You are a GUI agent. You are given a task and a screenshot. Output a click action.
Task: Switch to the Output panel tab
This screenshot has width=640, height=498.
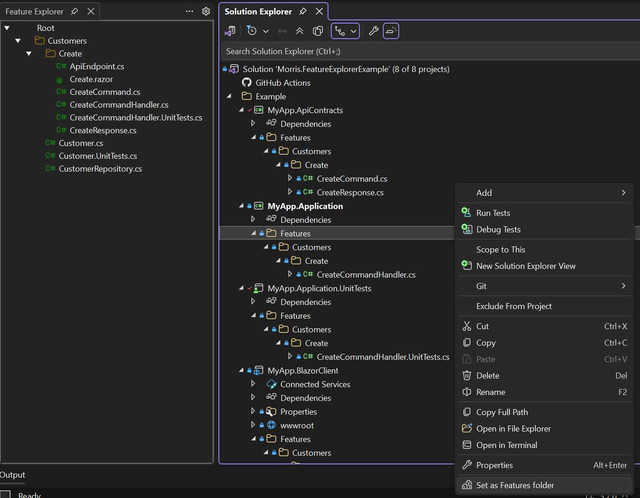(x=12, y=475)
